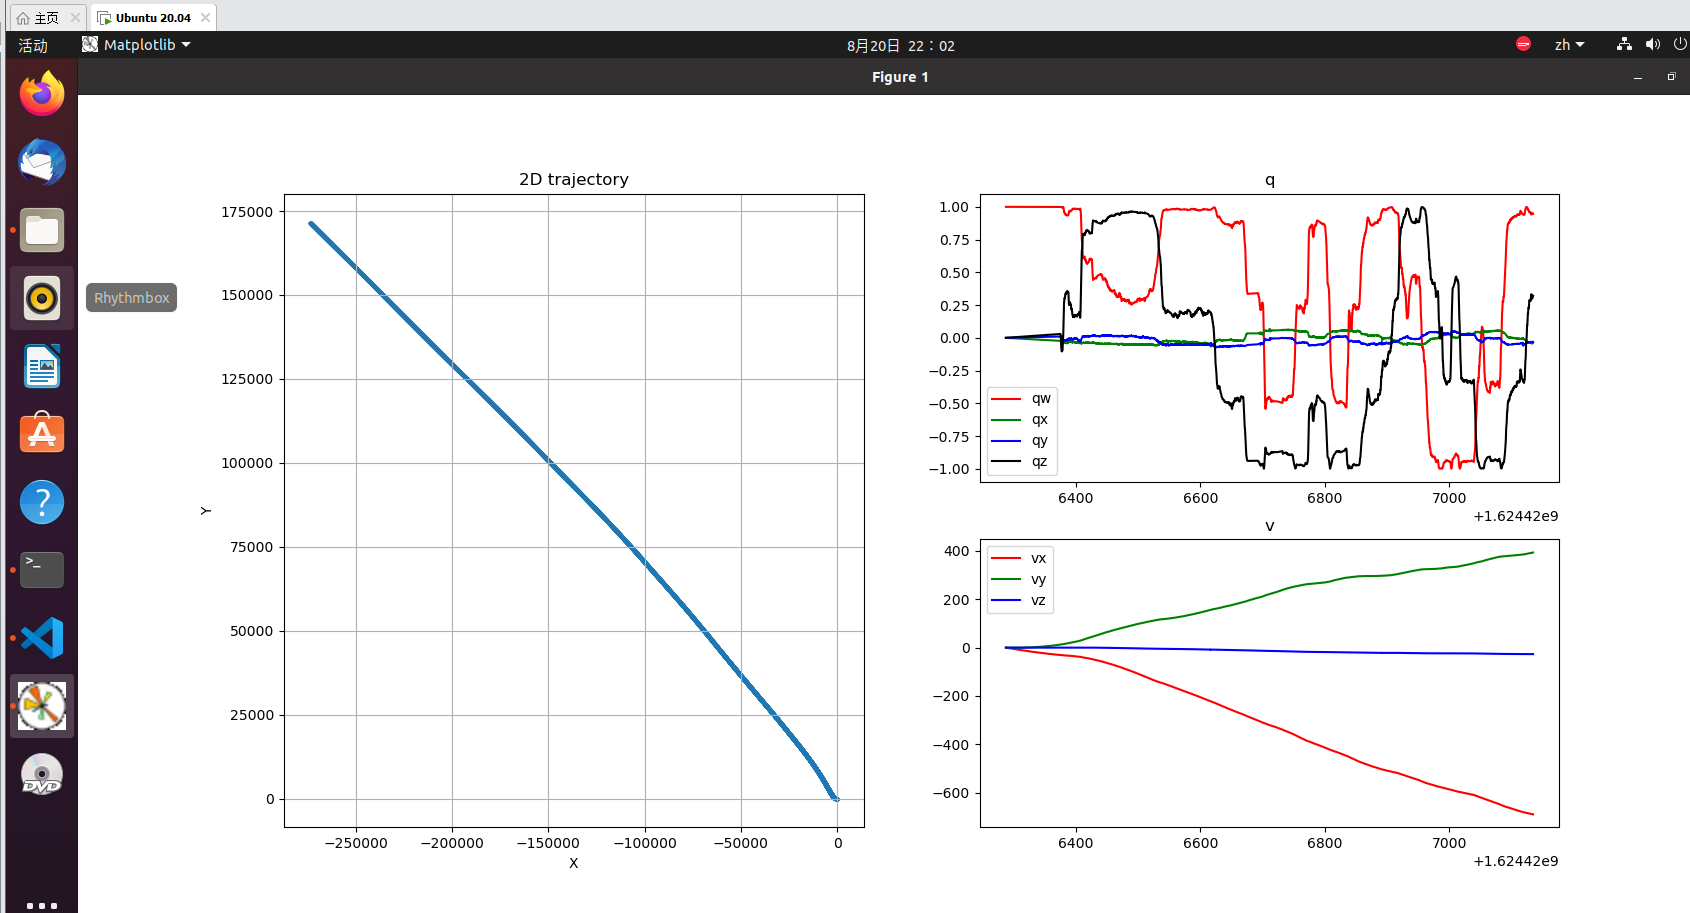Viewport: 1690px width, 913px height.
Task: Click the 2D trajectory plot title
Action: point(574,179)
